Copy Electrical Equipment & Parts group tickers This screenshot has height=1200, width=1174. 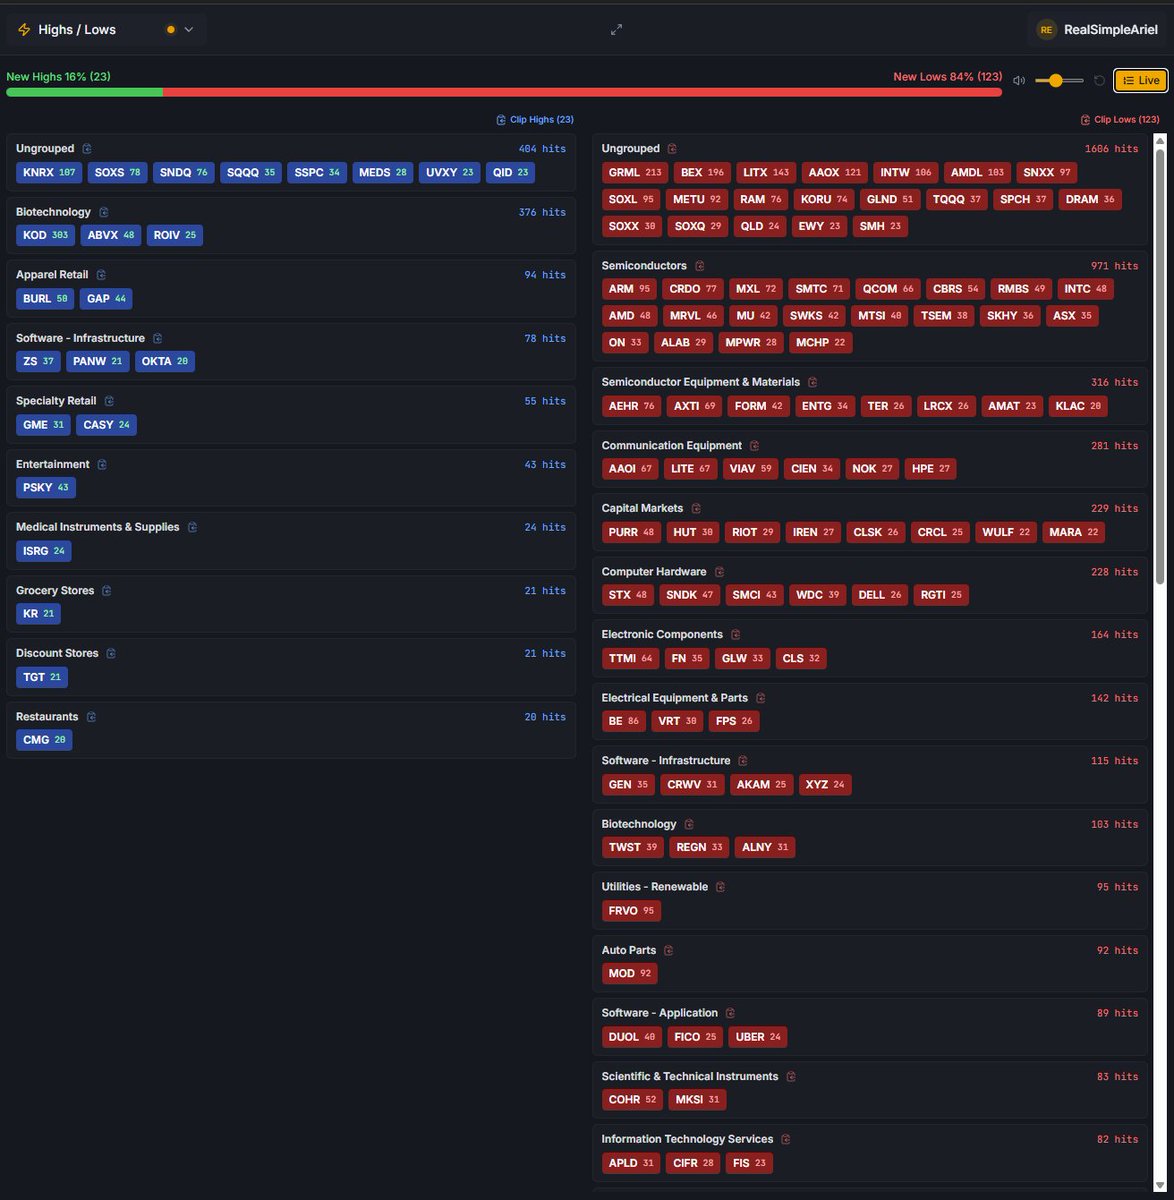click(x=759, y=698)
